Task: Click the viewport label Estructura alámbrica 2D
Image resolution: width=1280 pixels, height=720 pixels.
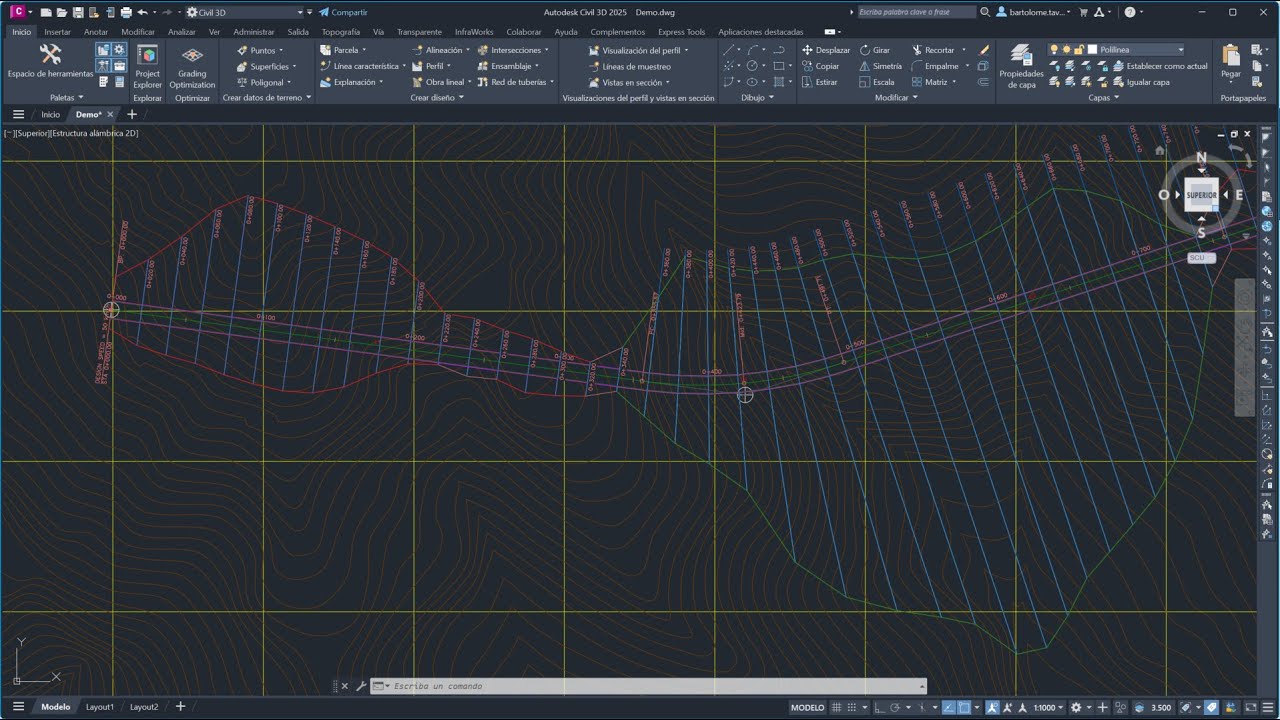Action: click(x=94, y=133)
